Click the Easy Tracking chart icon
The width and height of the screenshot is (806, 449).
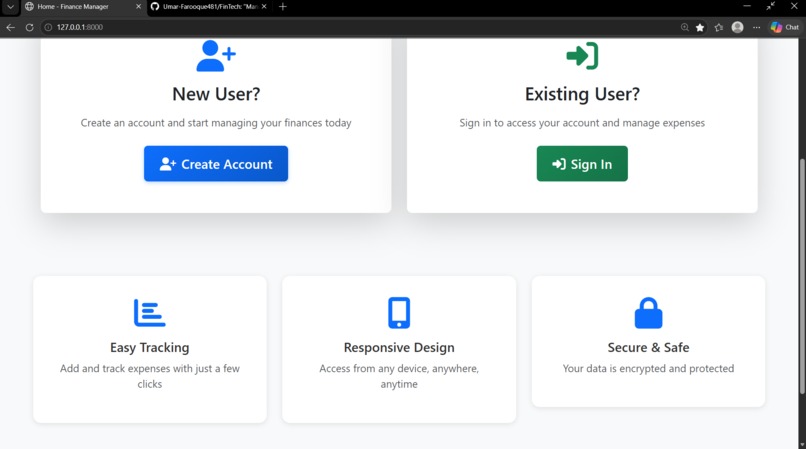point(150,313)
